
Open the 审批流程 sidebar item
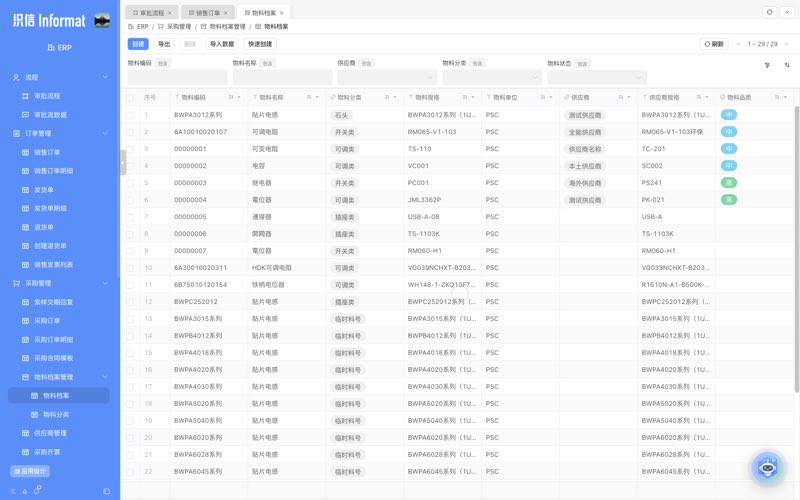coord(46,96)
